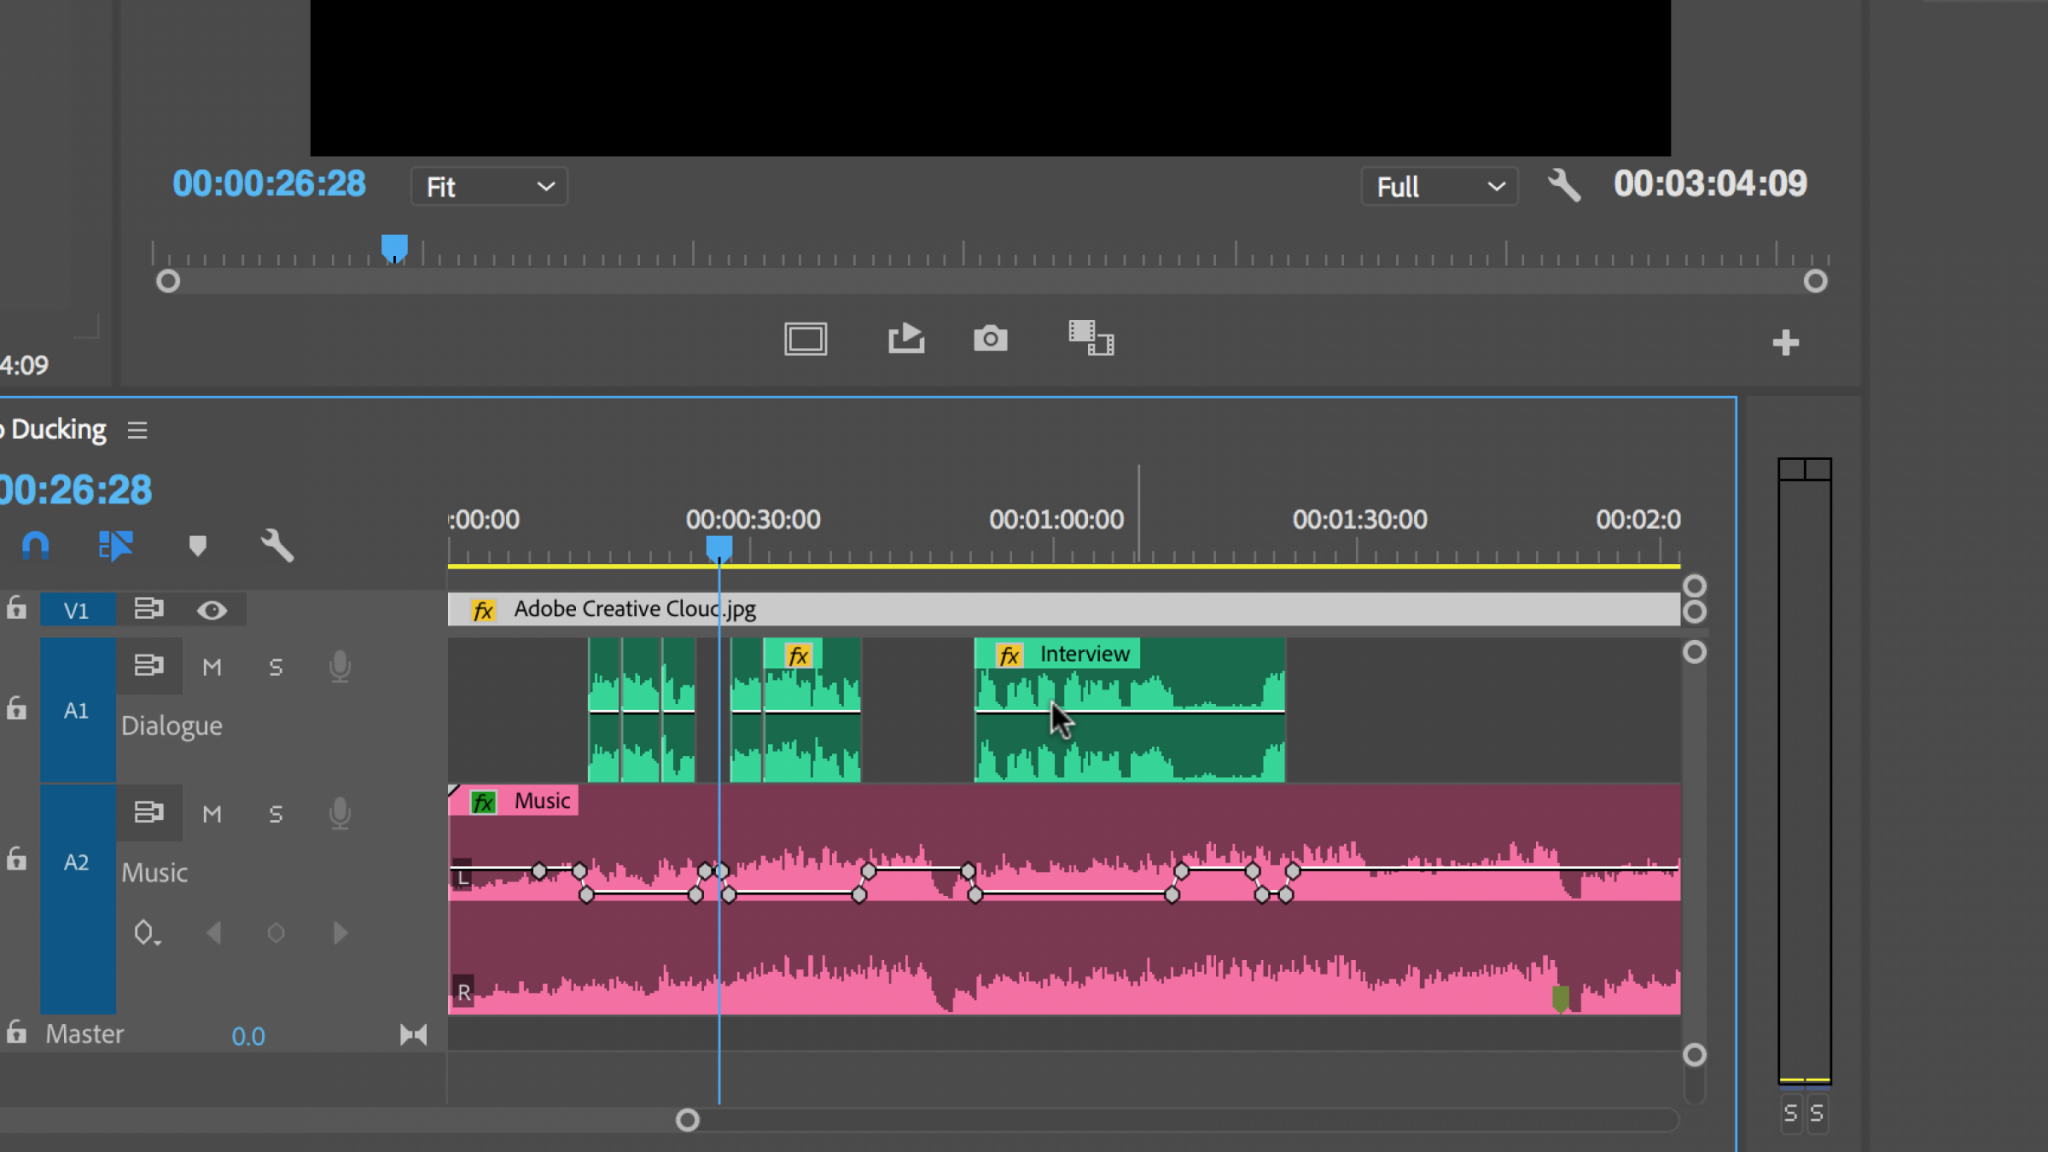The width and height of the screenshot is (2048, 1152).
Task: Click the right solo S button under meters
Action: coord(1817,1113)
